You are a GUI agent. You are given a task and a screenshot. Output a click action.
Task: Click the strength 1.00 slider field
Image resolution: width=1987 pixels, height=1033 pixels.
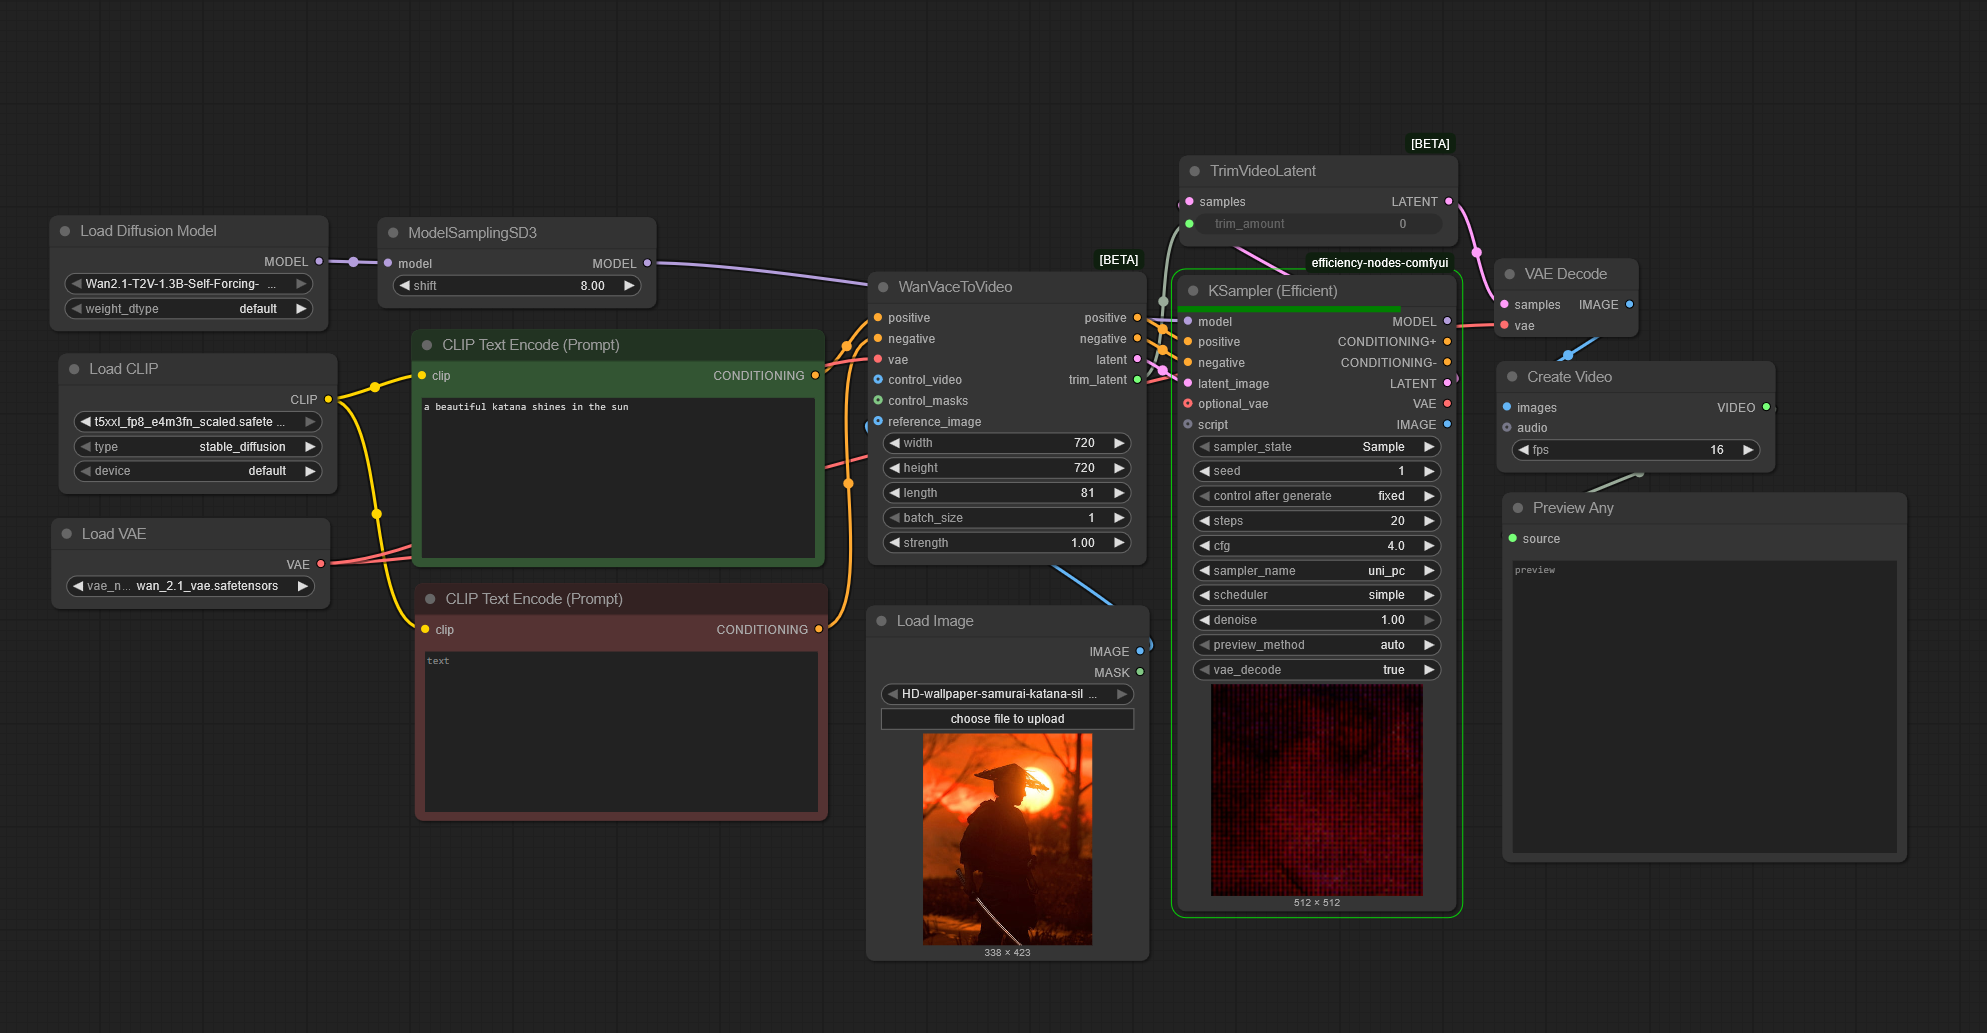pyautogui.click(x=1007, y=543)
